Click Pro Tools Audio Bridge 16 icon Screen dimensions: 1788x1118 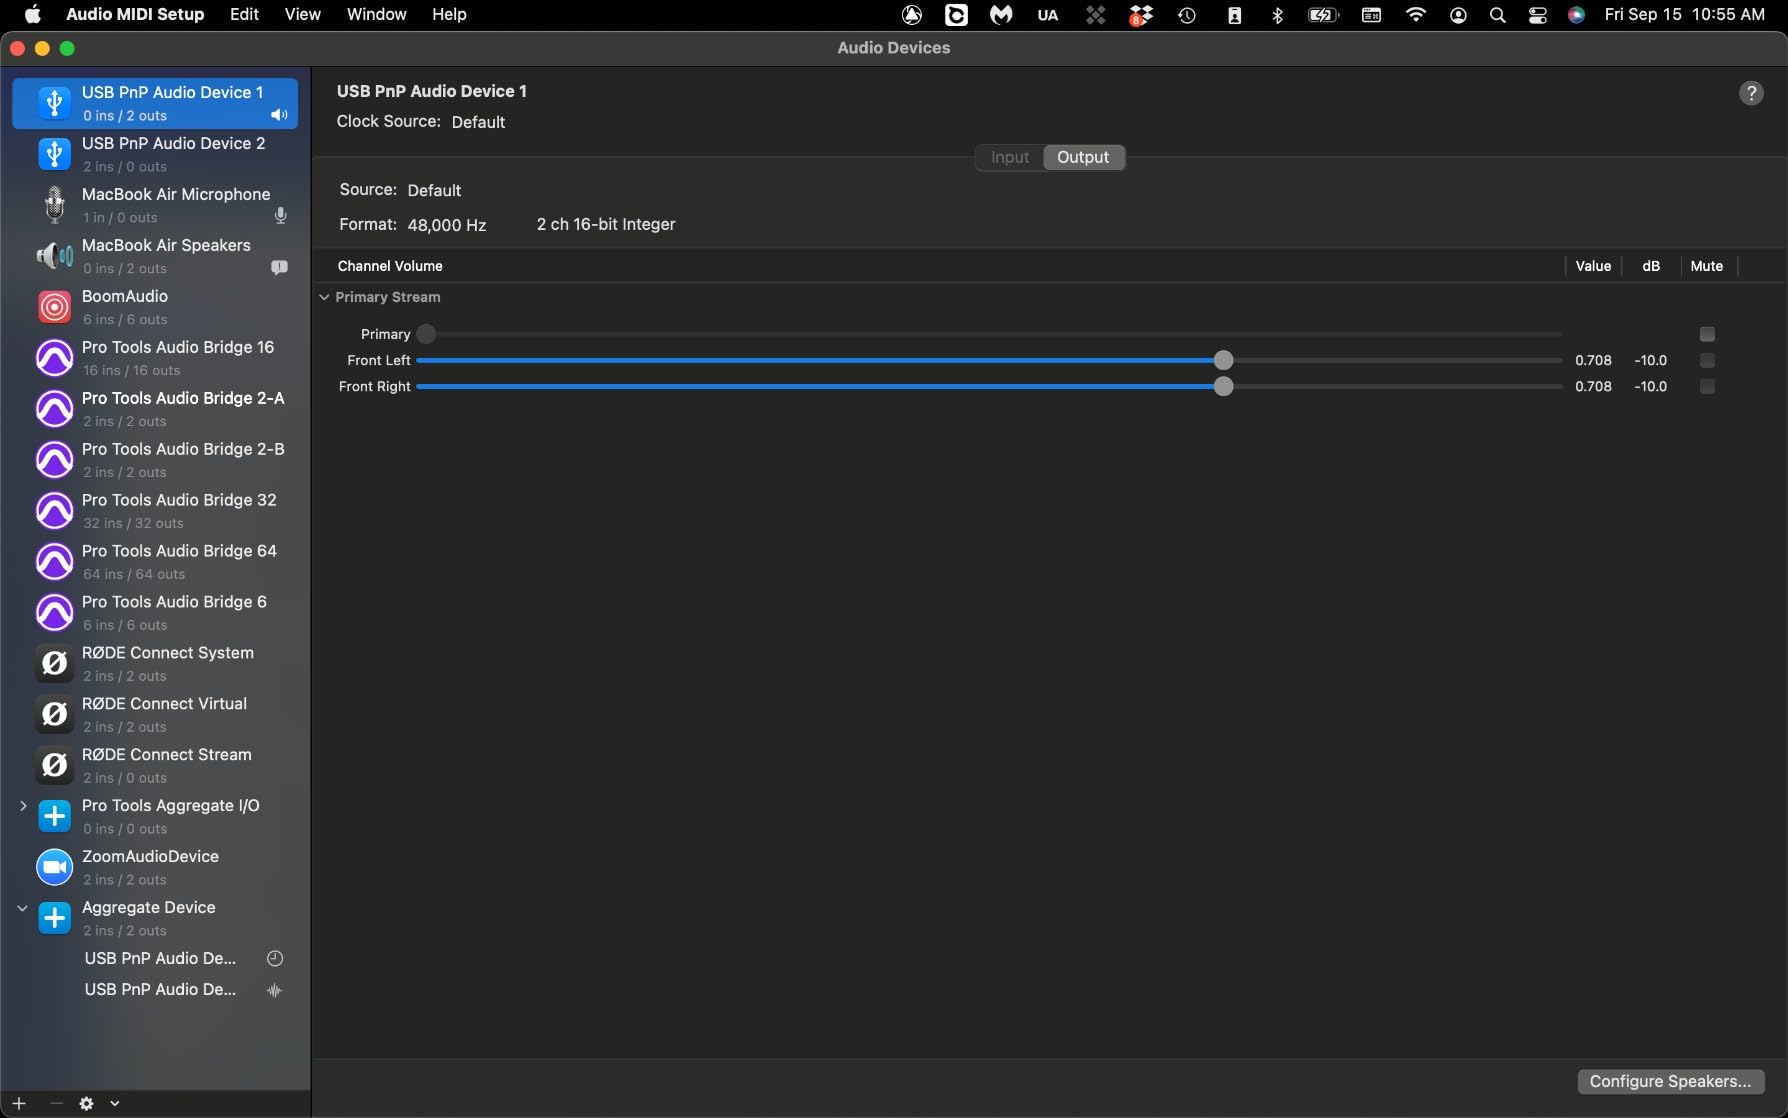point(54,358)
